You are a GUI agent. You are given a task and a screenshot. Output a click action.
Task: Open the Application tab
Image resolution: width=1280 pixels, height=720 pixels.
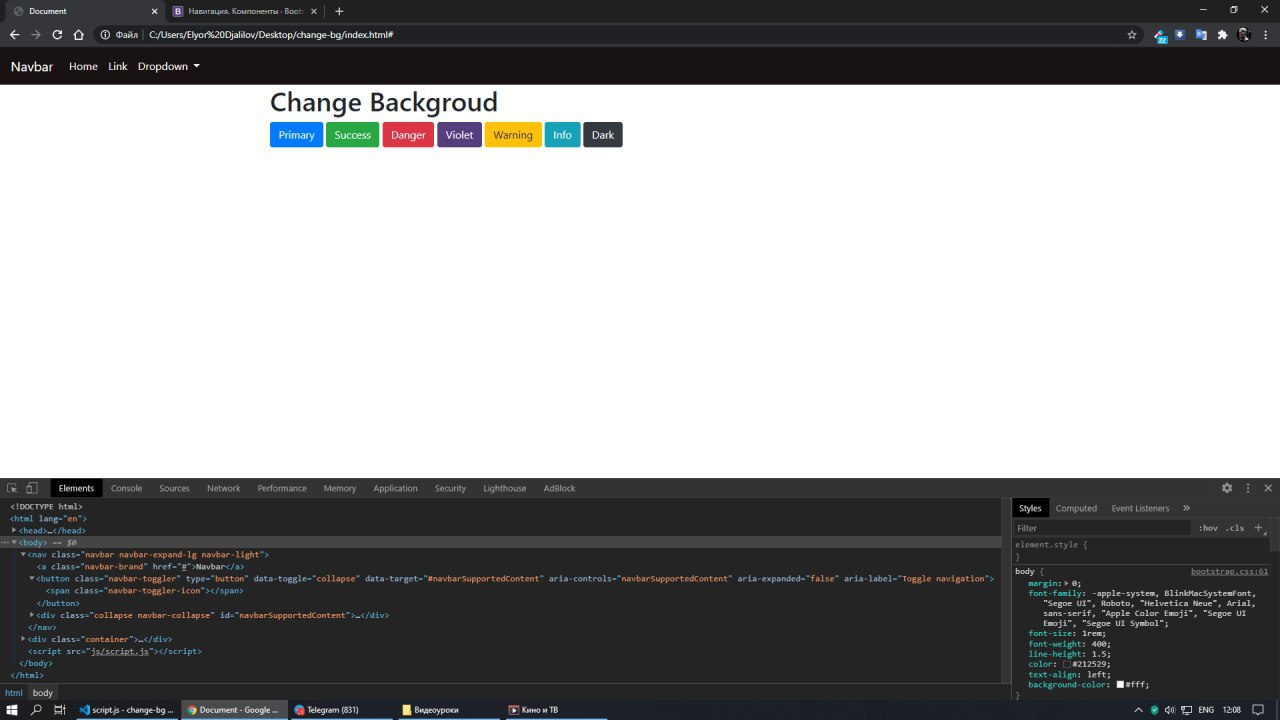coord(395,488)
